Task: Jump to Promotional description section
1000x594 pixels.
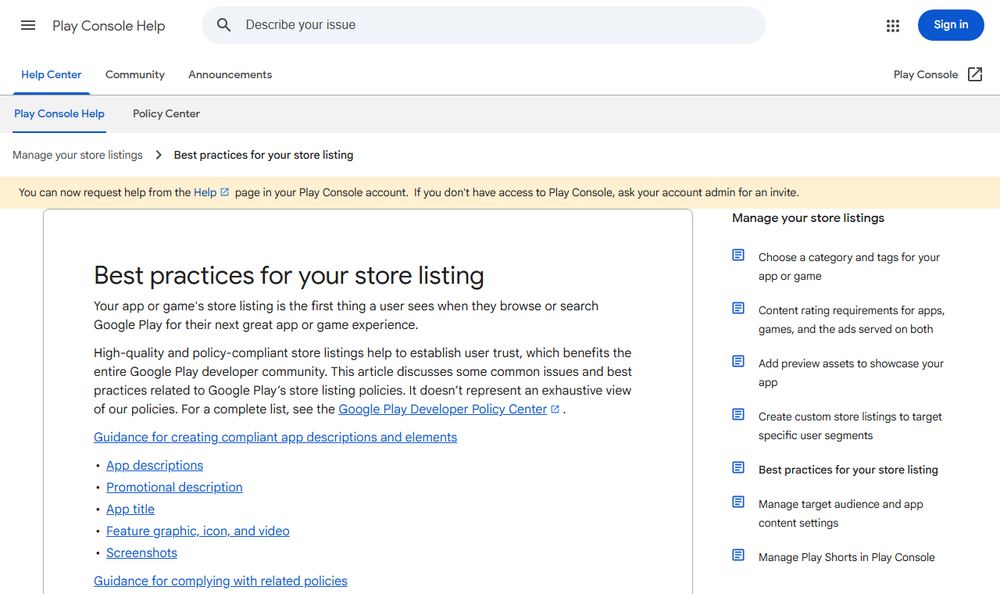Action: coord(174,487)
